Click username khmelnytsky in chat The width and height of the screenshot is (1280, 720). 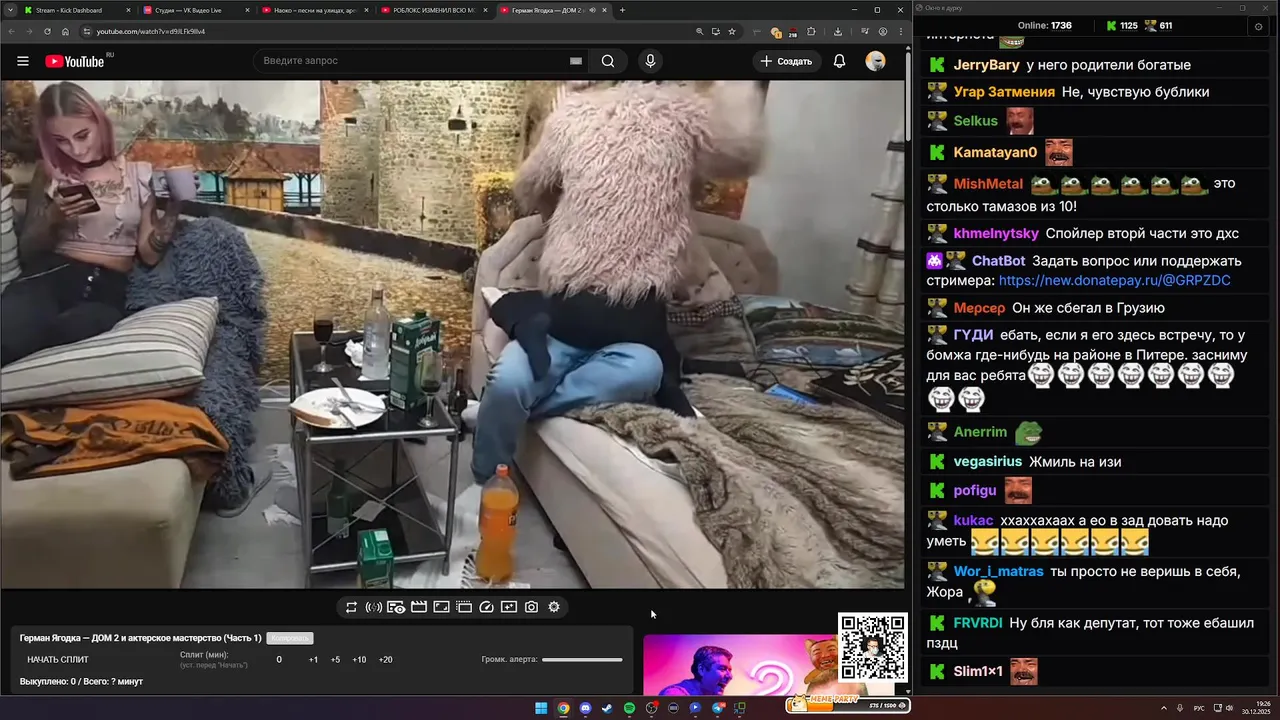996,234
